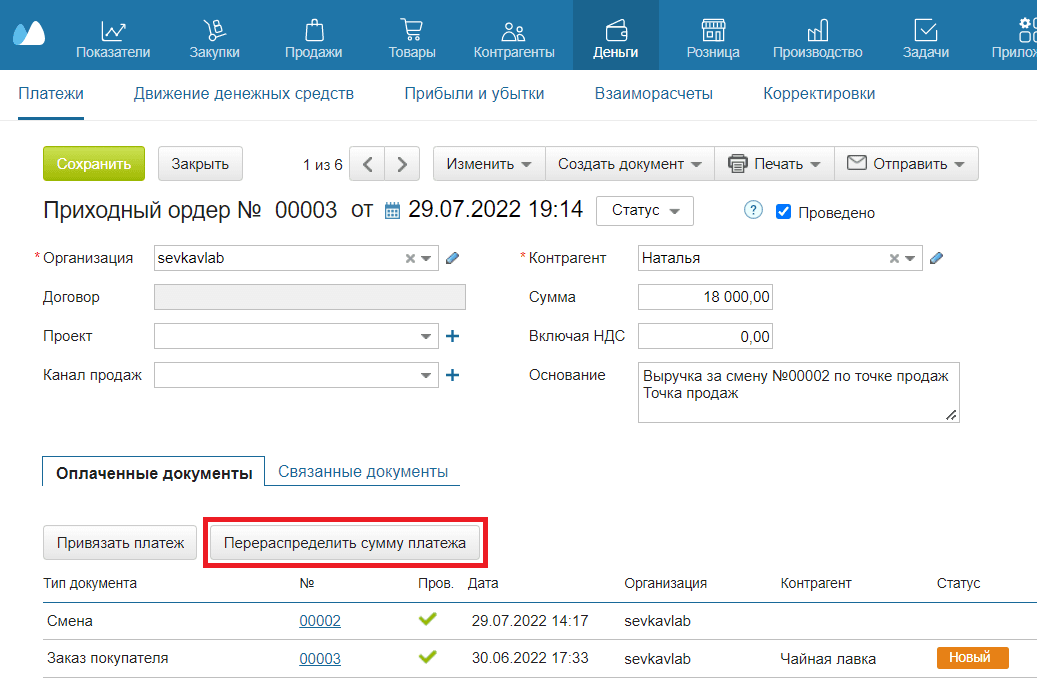
Task: Open document link 00003 for Заказ покупателя
Action: pos(320,658)
